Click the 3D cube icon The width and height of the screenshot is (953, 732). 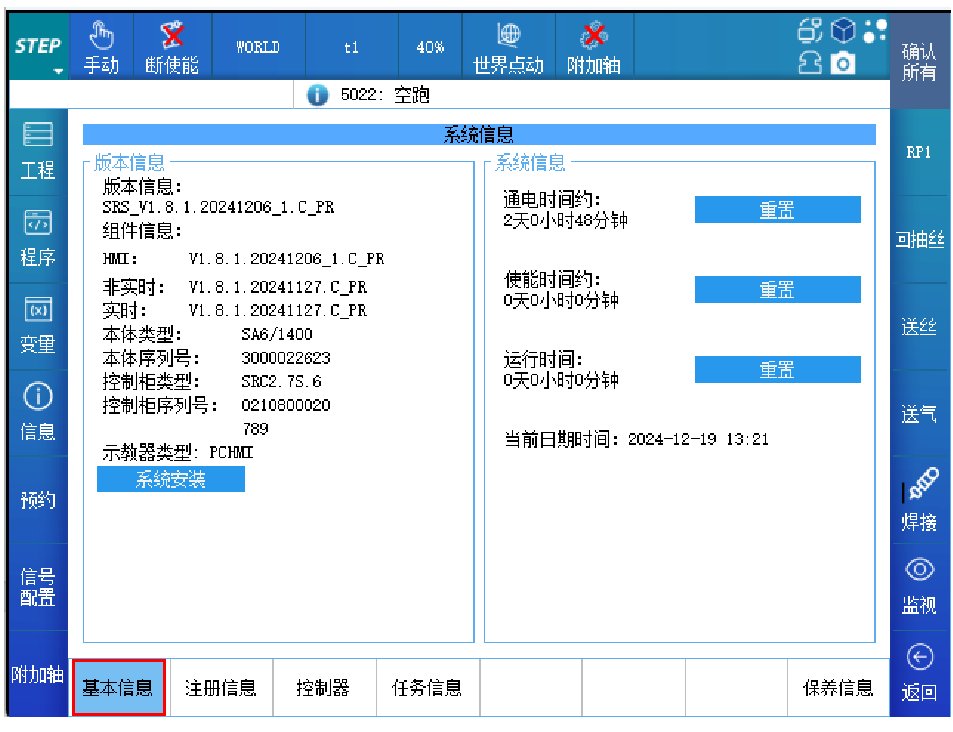[x=844, y=32]
